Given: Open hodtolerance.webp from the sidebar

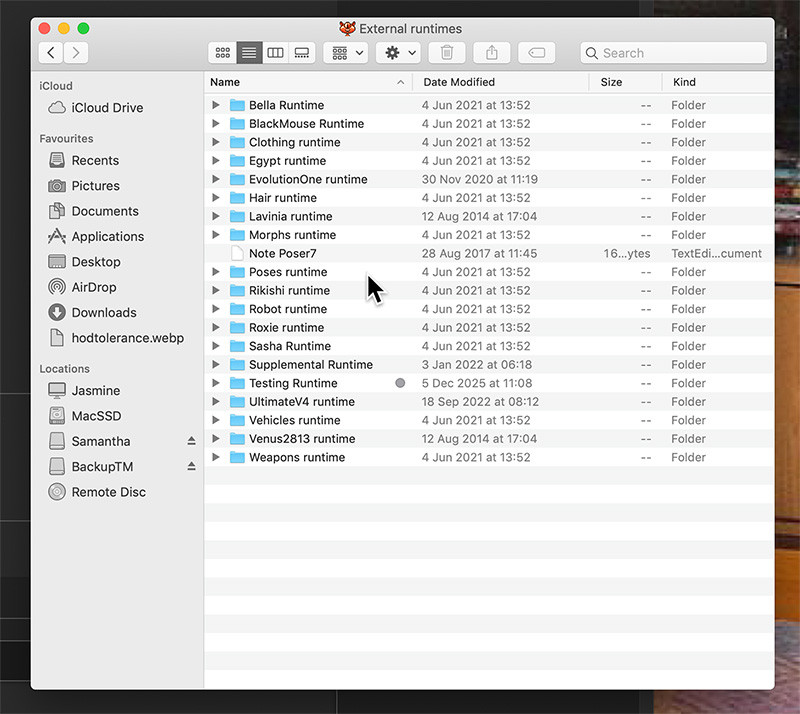Looking at the screenshot, I should pos(116,338).
